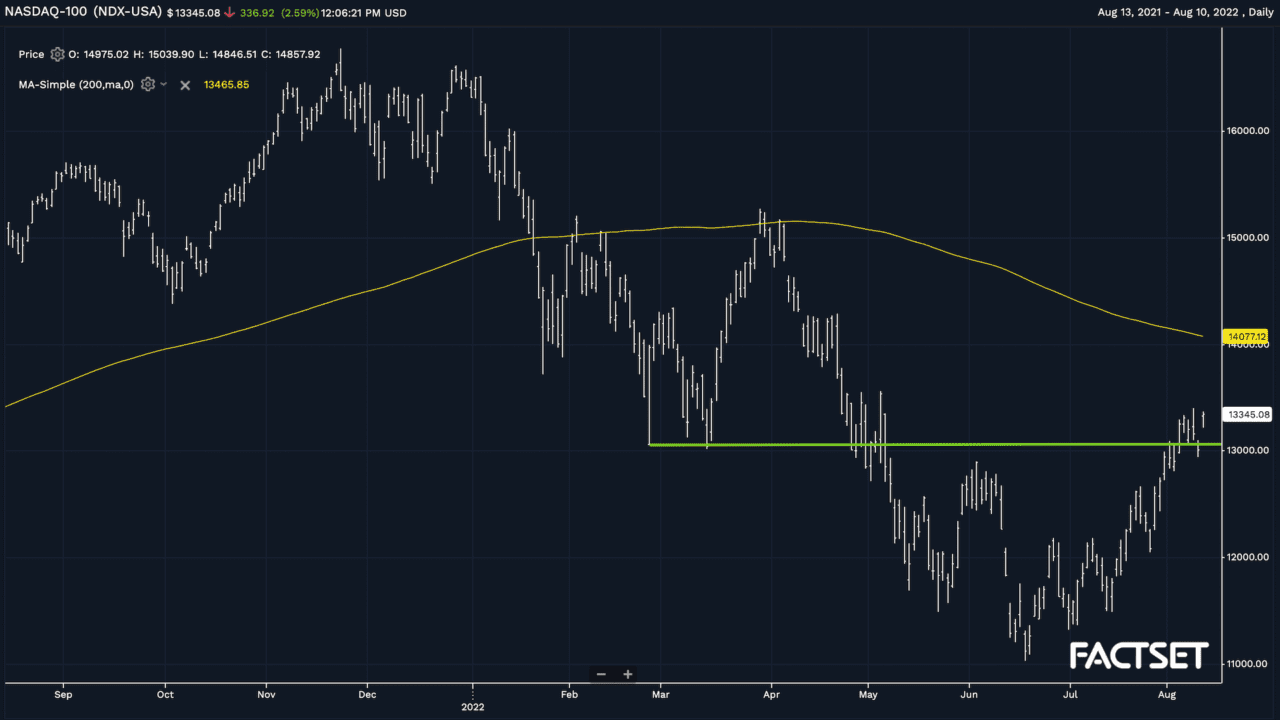This screenshot has height=720, width=1280.
Task: Open MA-Simple indicator settings gear
Action: pos(148,85)
